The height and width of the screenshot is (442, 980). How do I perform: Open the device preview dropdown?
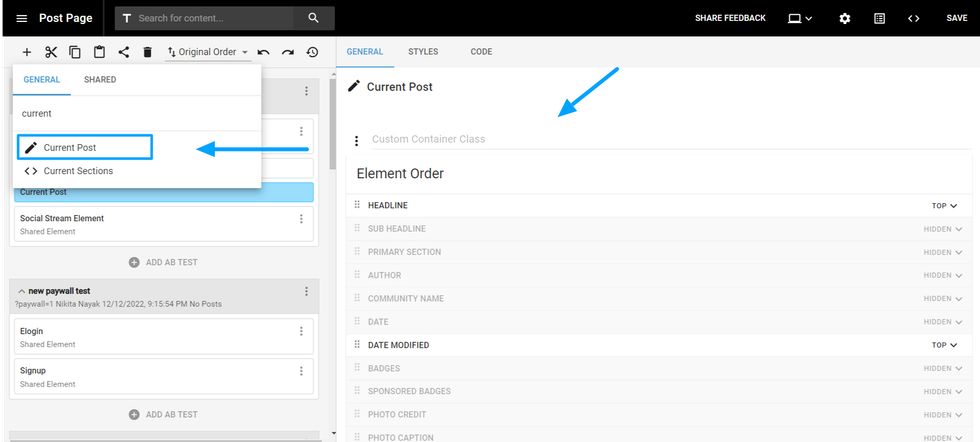click(800, 18)
